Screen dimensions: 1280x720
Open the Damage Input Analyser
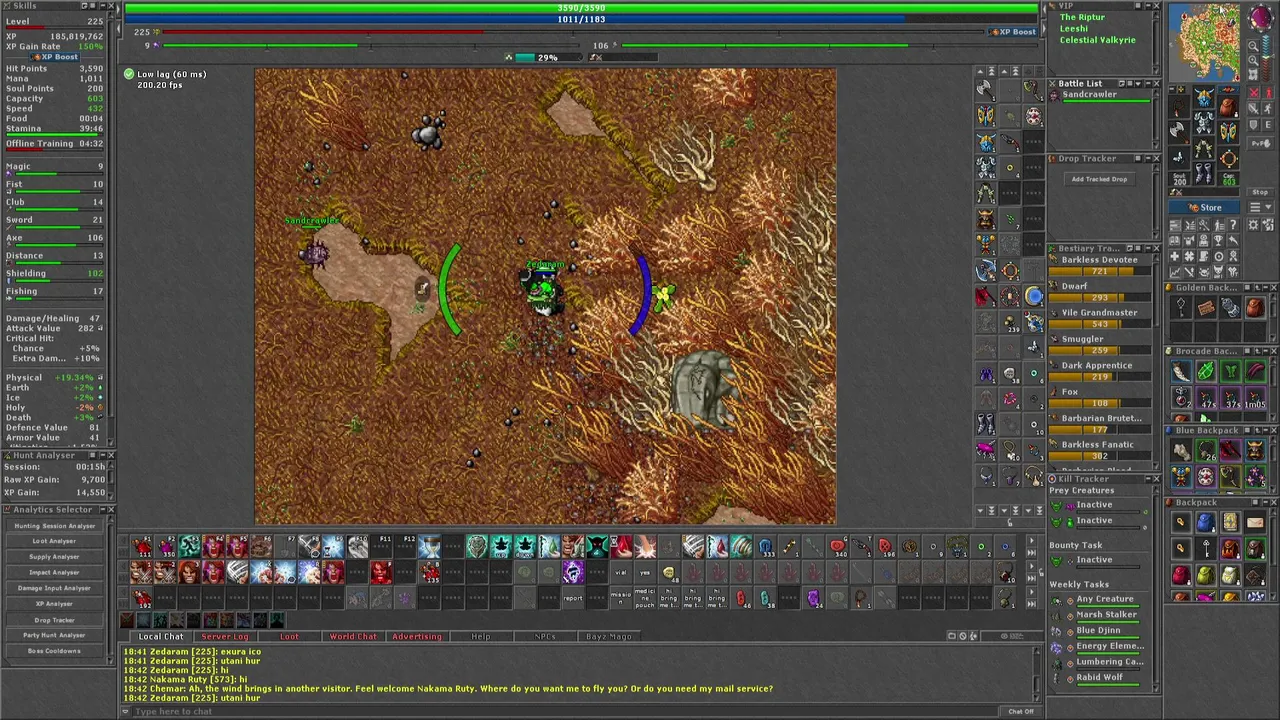click(54, 588)
